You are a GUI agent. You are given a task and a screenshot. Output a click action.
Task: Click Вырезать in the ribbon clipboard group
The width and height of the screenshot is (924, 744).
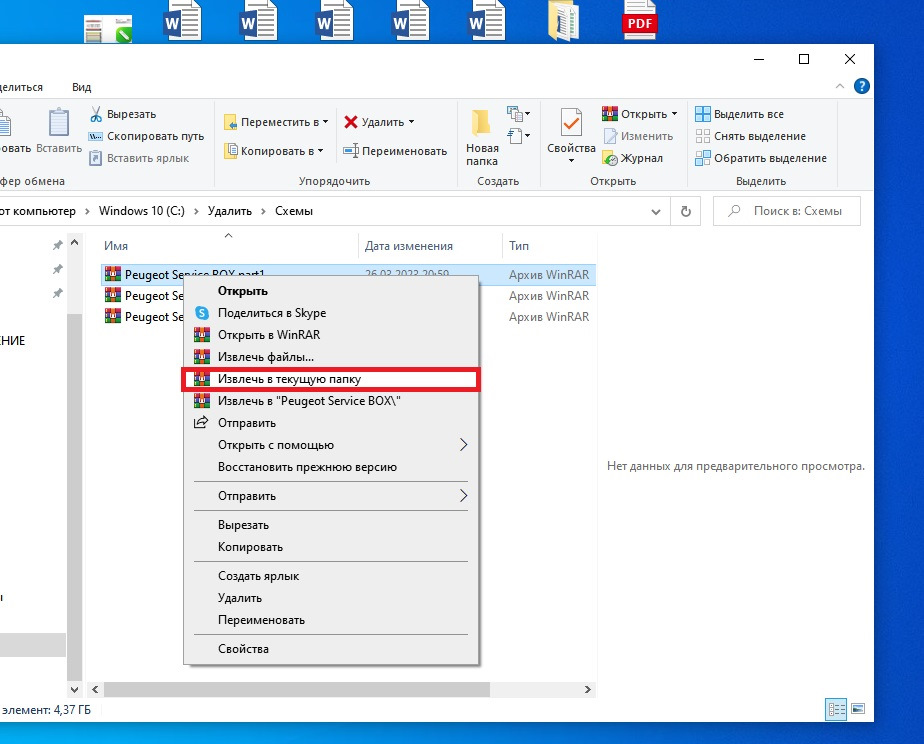point(123,114)
